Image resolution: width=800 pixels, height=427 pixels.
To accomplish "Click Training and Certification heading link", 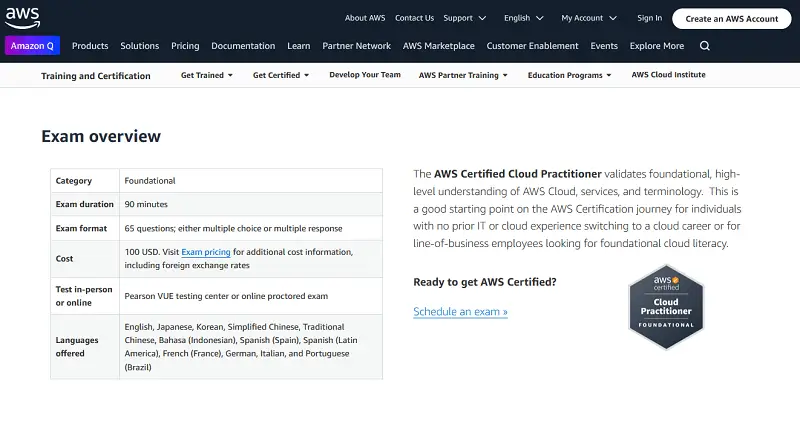I will pyautogui.click(x=96, y=76).
